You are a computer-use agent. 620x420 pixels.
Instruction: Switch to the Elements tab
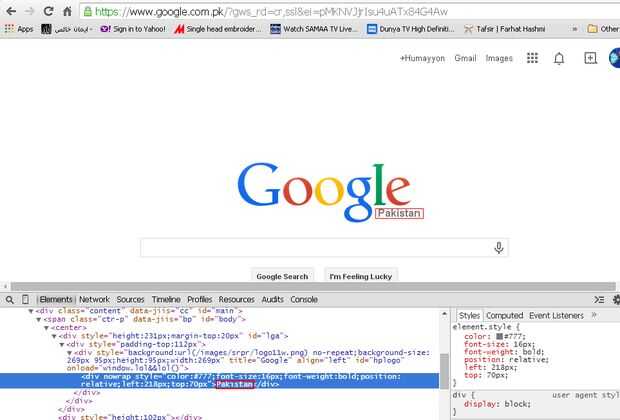coord(55,299)
